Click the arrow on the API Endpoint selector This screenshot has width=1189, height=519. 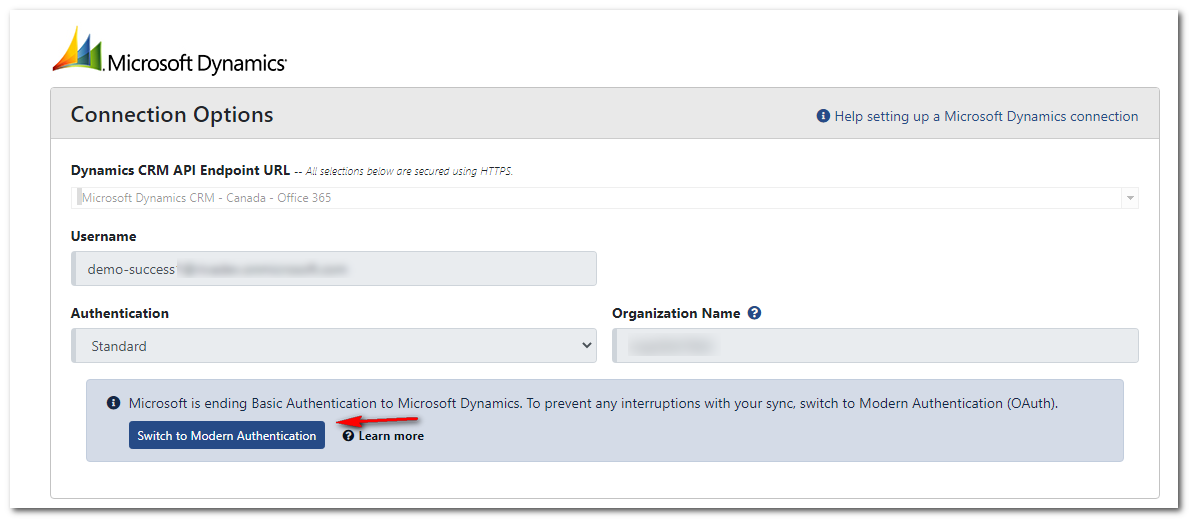(1130, 198)
